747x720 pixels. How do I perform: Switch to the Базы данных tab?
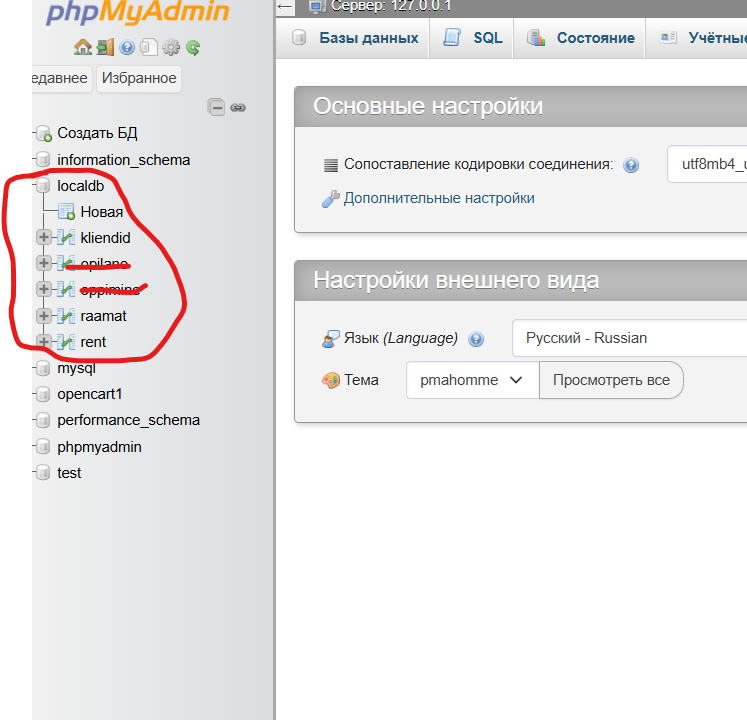[x=355, y=38]
